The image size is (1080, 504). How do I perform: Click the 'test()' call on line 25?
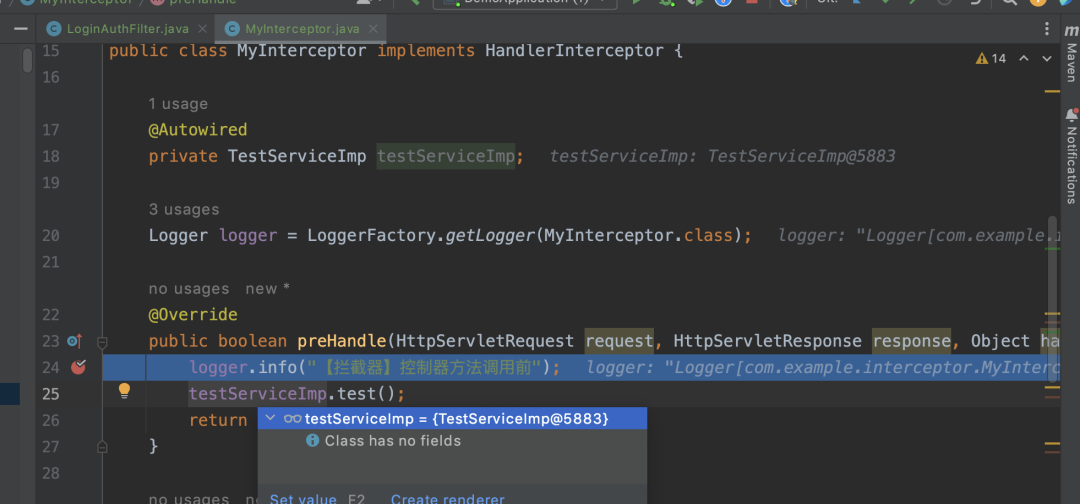click(366, 394)
